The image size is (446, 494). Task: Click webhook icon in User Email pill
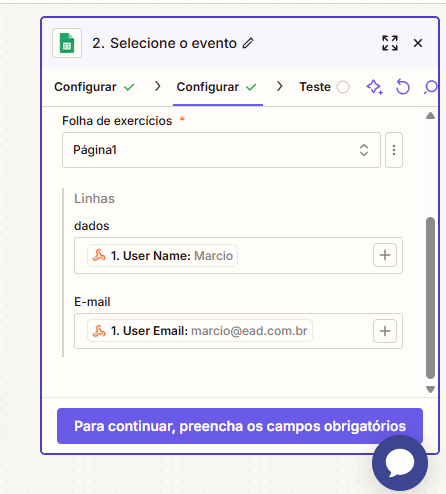point(99,331)
